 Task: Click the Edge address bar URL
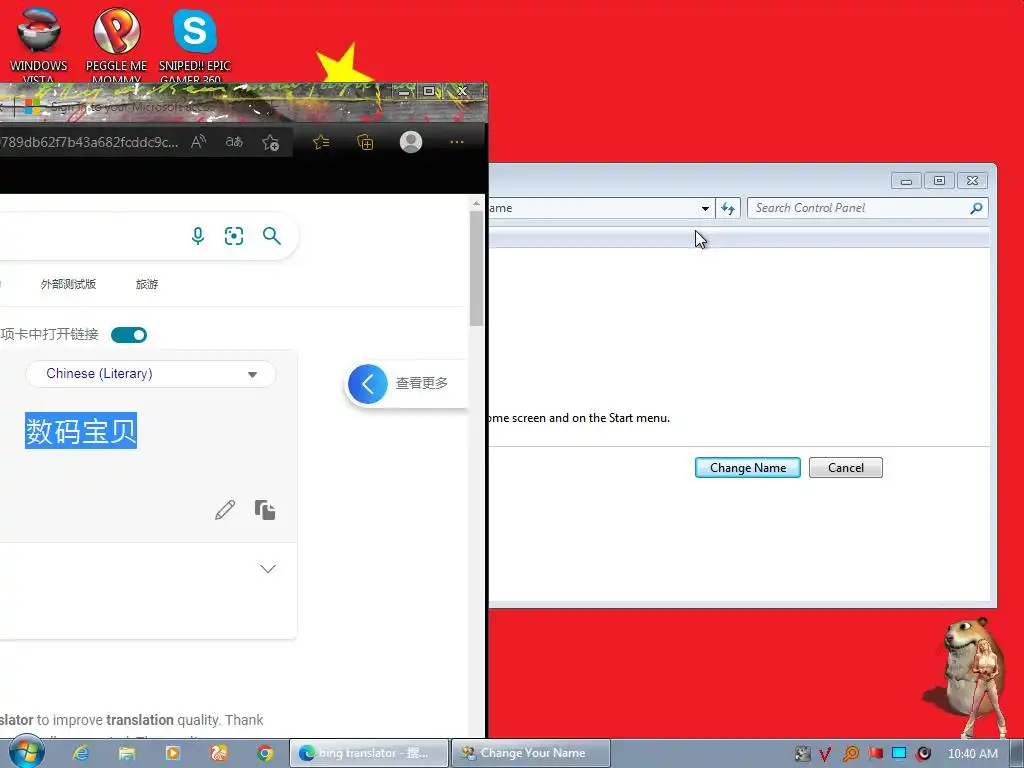89,142
